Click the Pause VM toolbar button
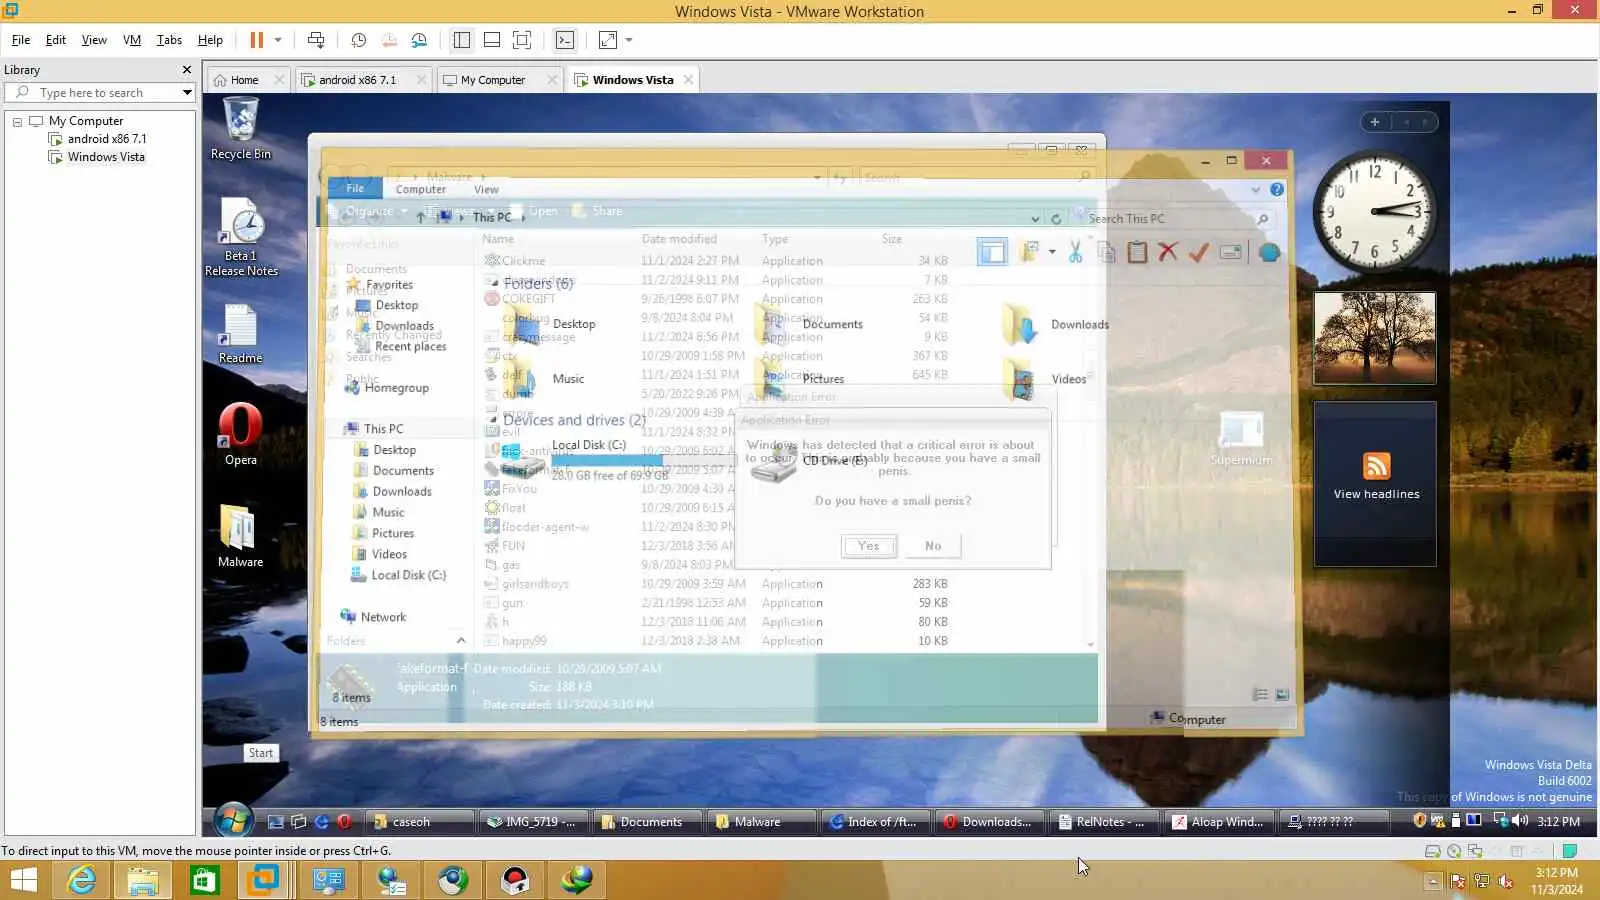 point(257,40)
